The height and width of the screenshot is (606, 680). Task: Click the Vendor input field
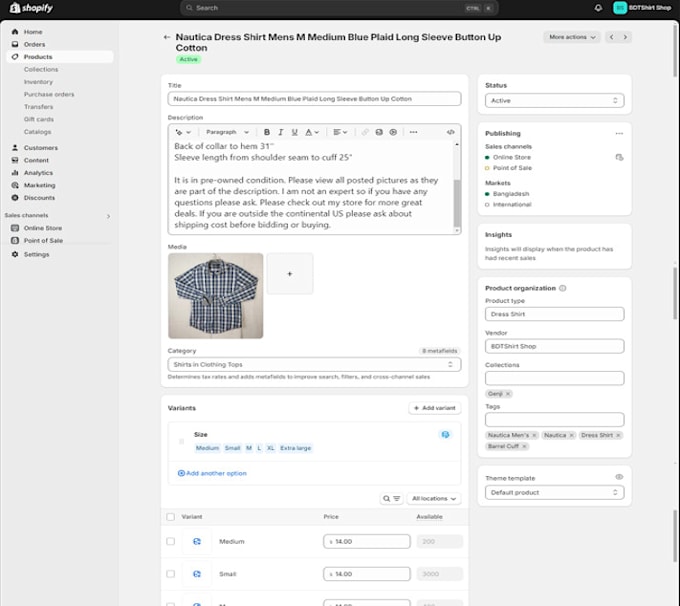(554, 347)
